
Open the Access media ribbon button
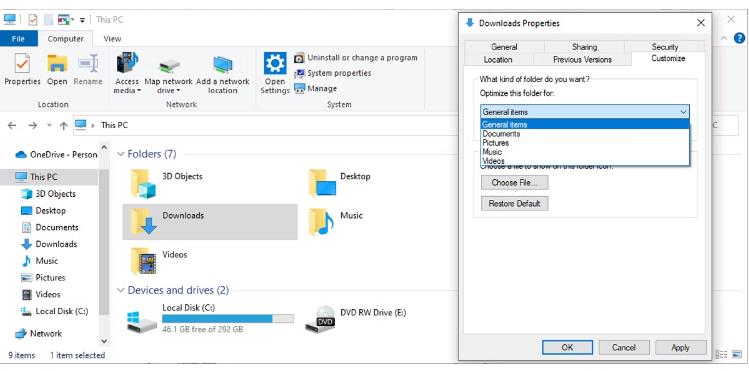tap(127, 73)
